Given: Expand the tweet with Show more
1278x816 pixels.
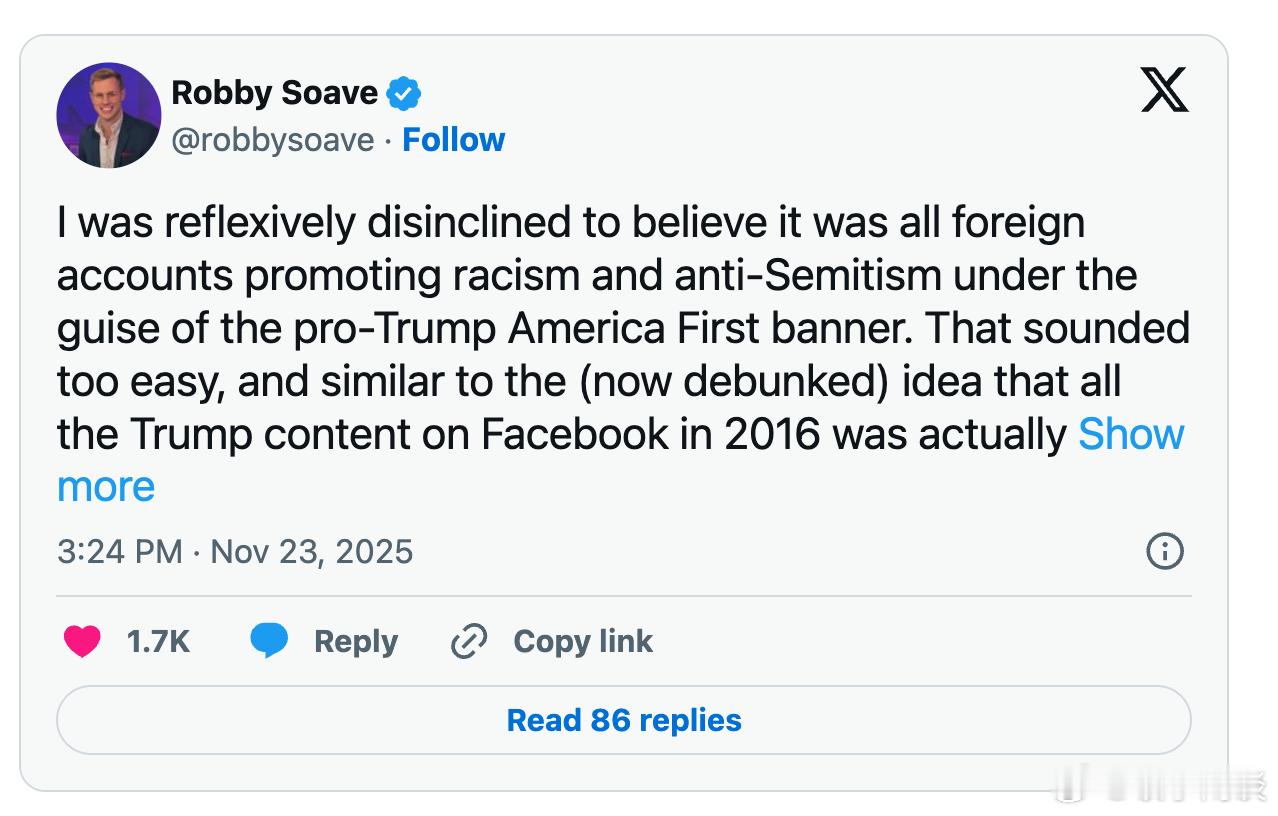Looking at the screenshot, I should click(1130, 435).
